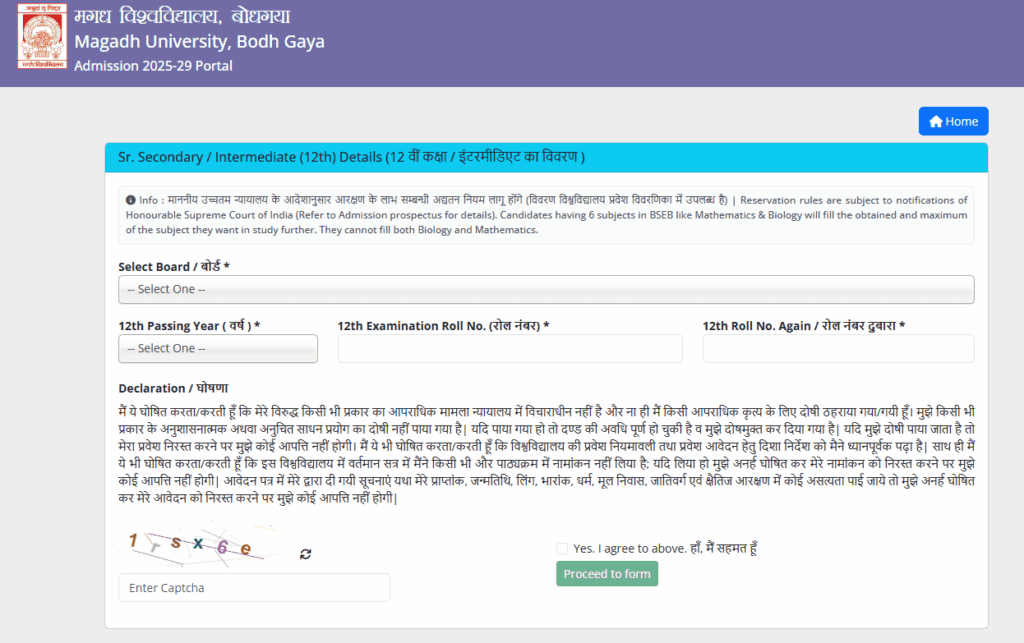The width and height of the screenshot is (1024, 643).
Task: Open the 12th Passing Year dropdown
Action: point(218,349)
